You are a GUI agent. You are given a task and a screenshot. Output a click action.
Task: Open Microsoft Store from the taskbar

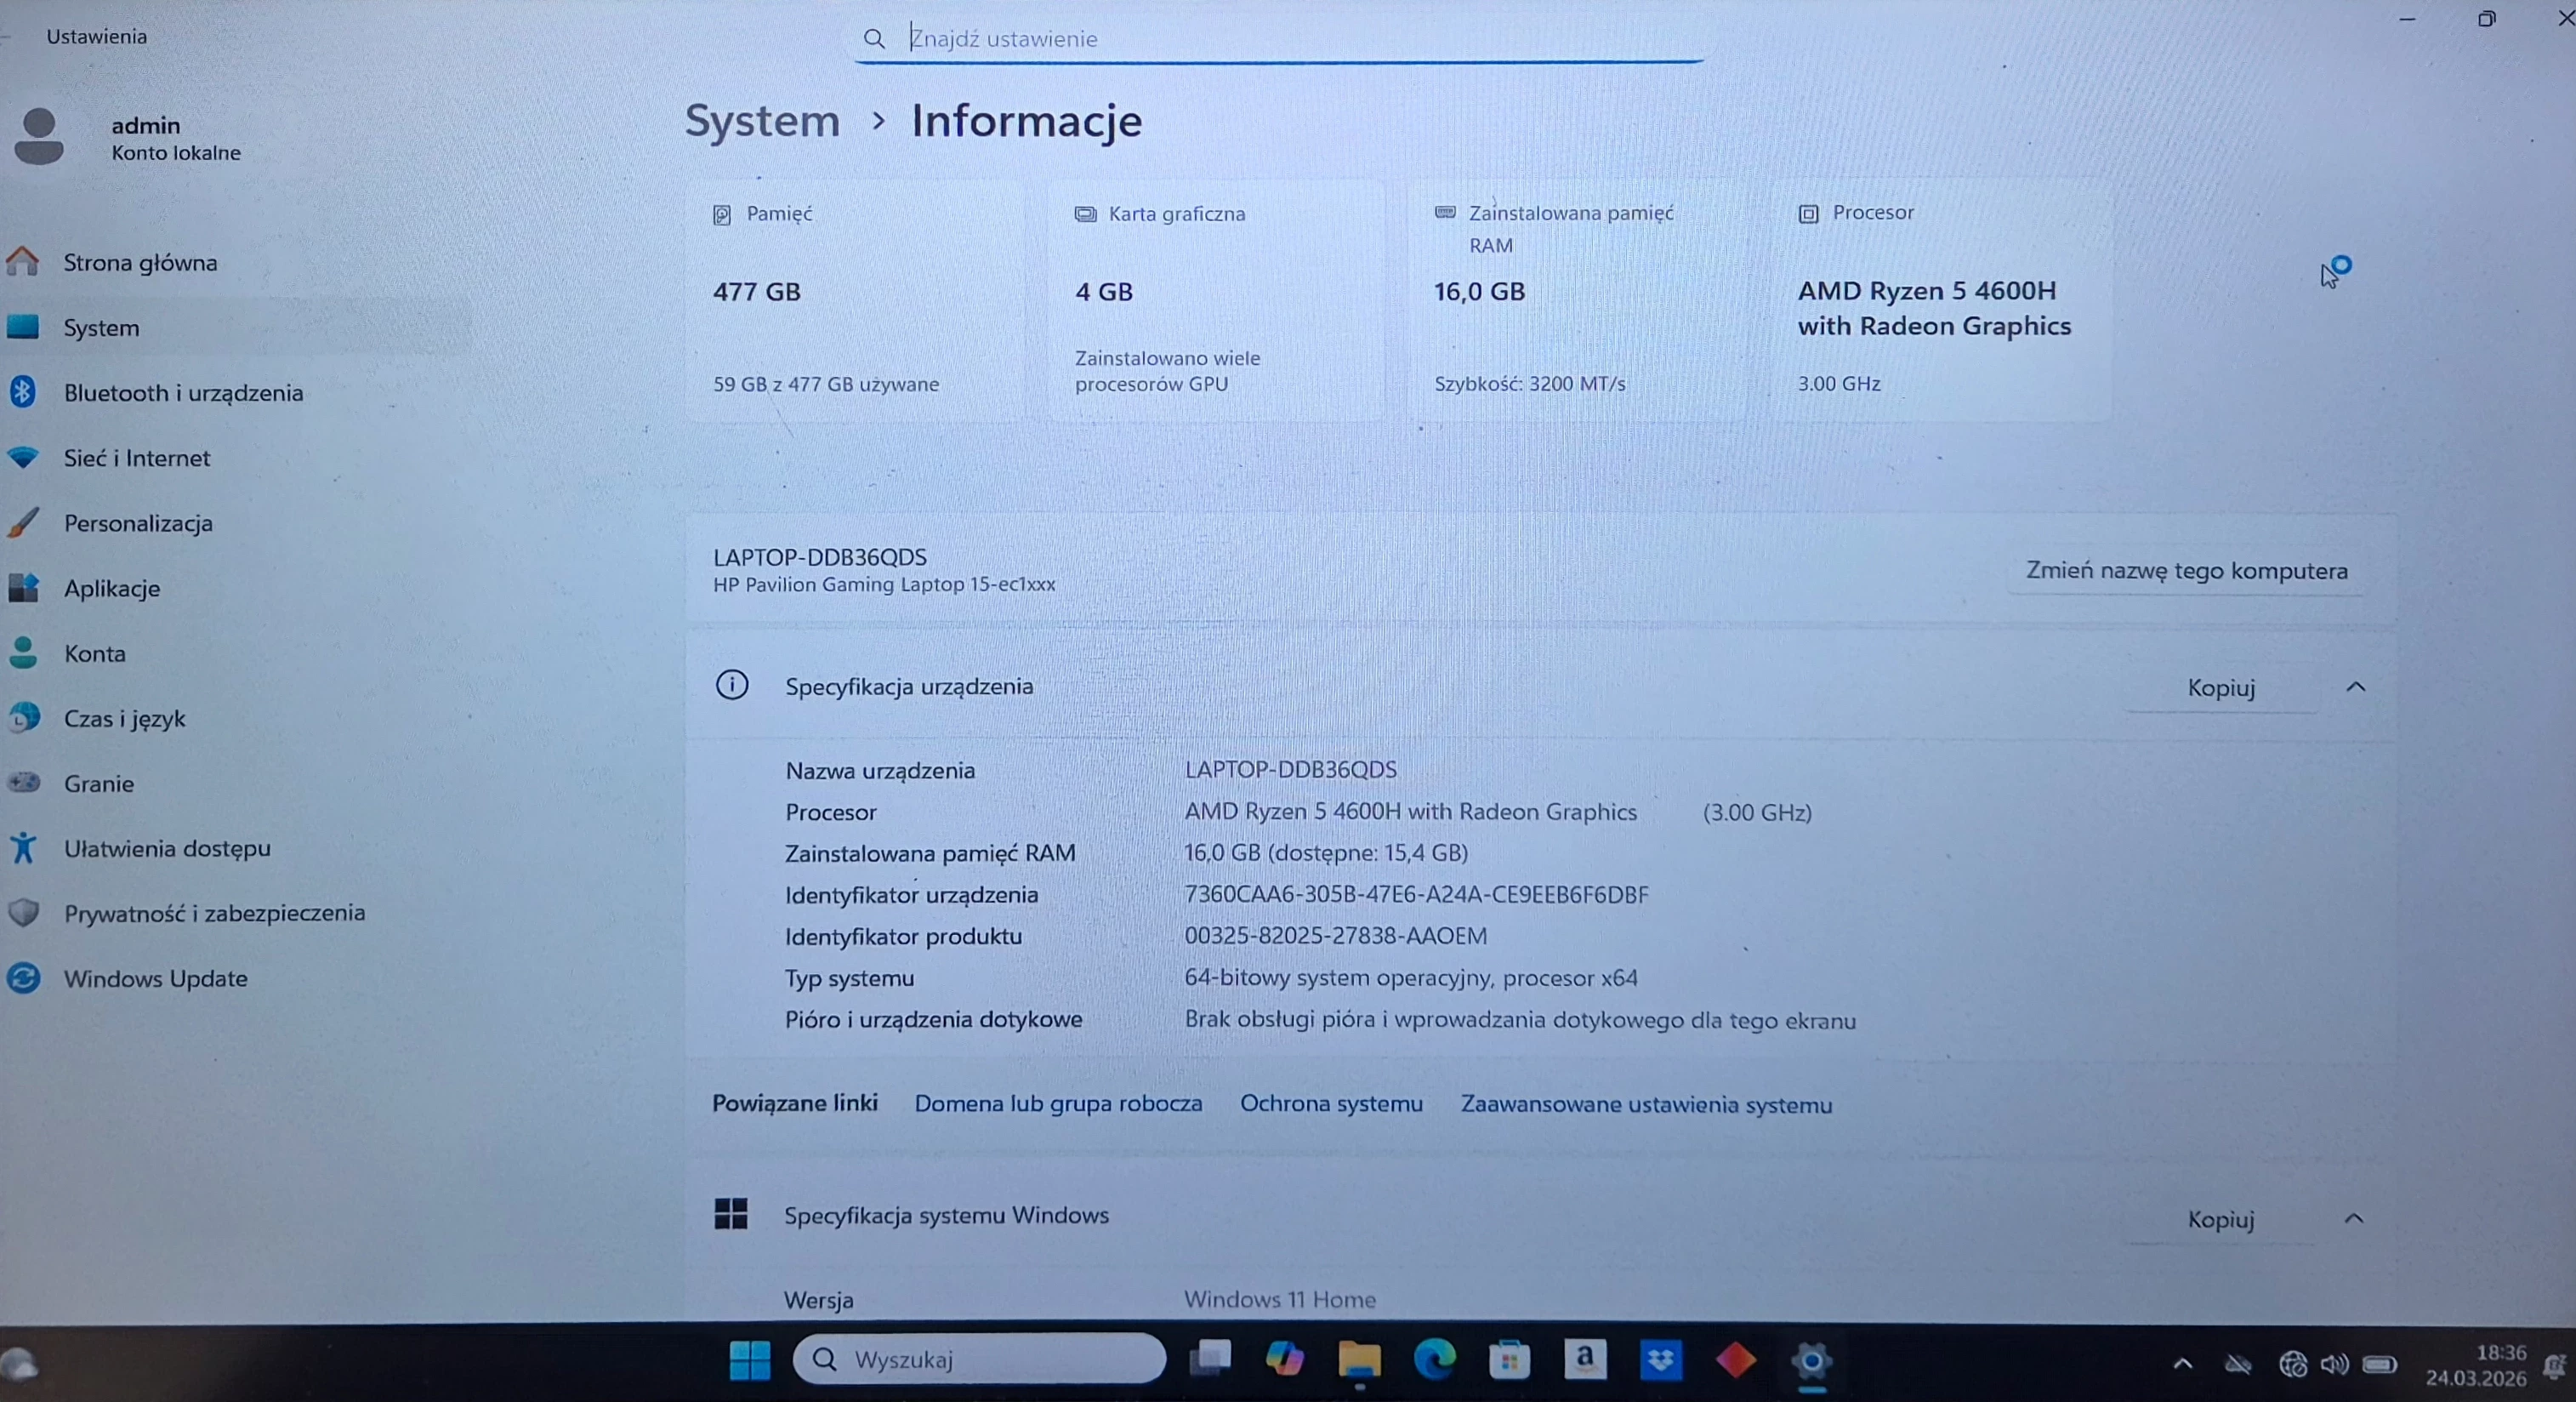(1510, 1360)
